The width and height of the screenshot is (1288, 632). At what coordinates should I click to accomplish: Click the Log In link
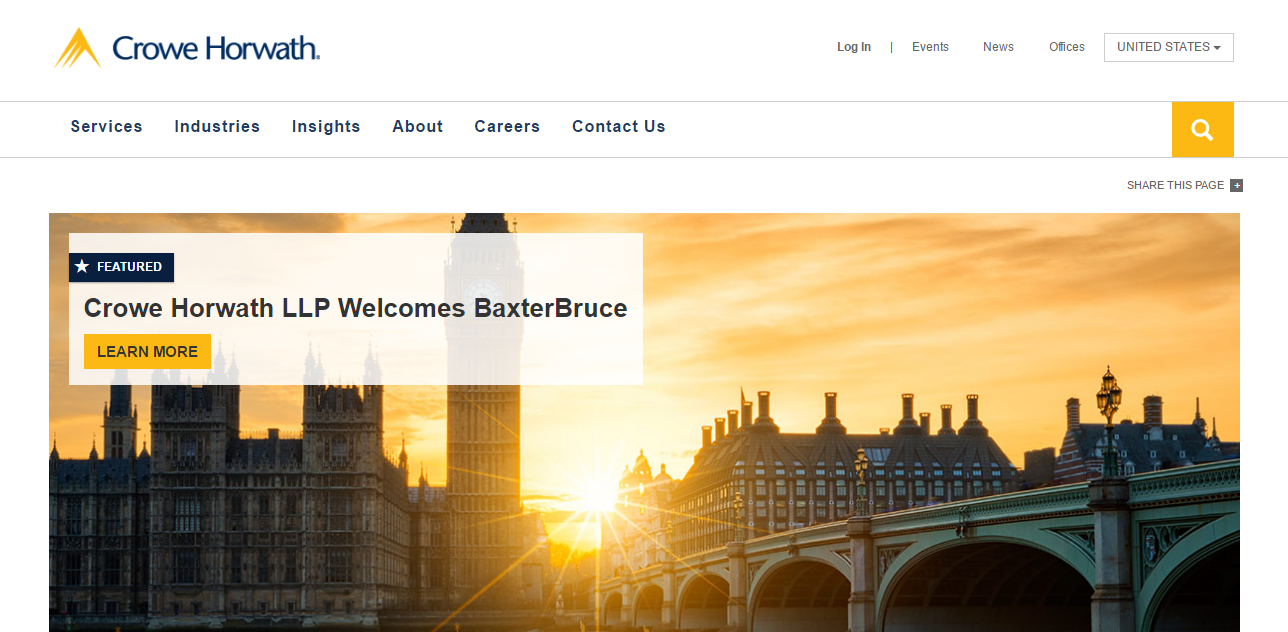854,47
